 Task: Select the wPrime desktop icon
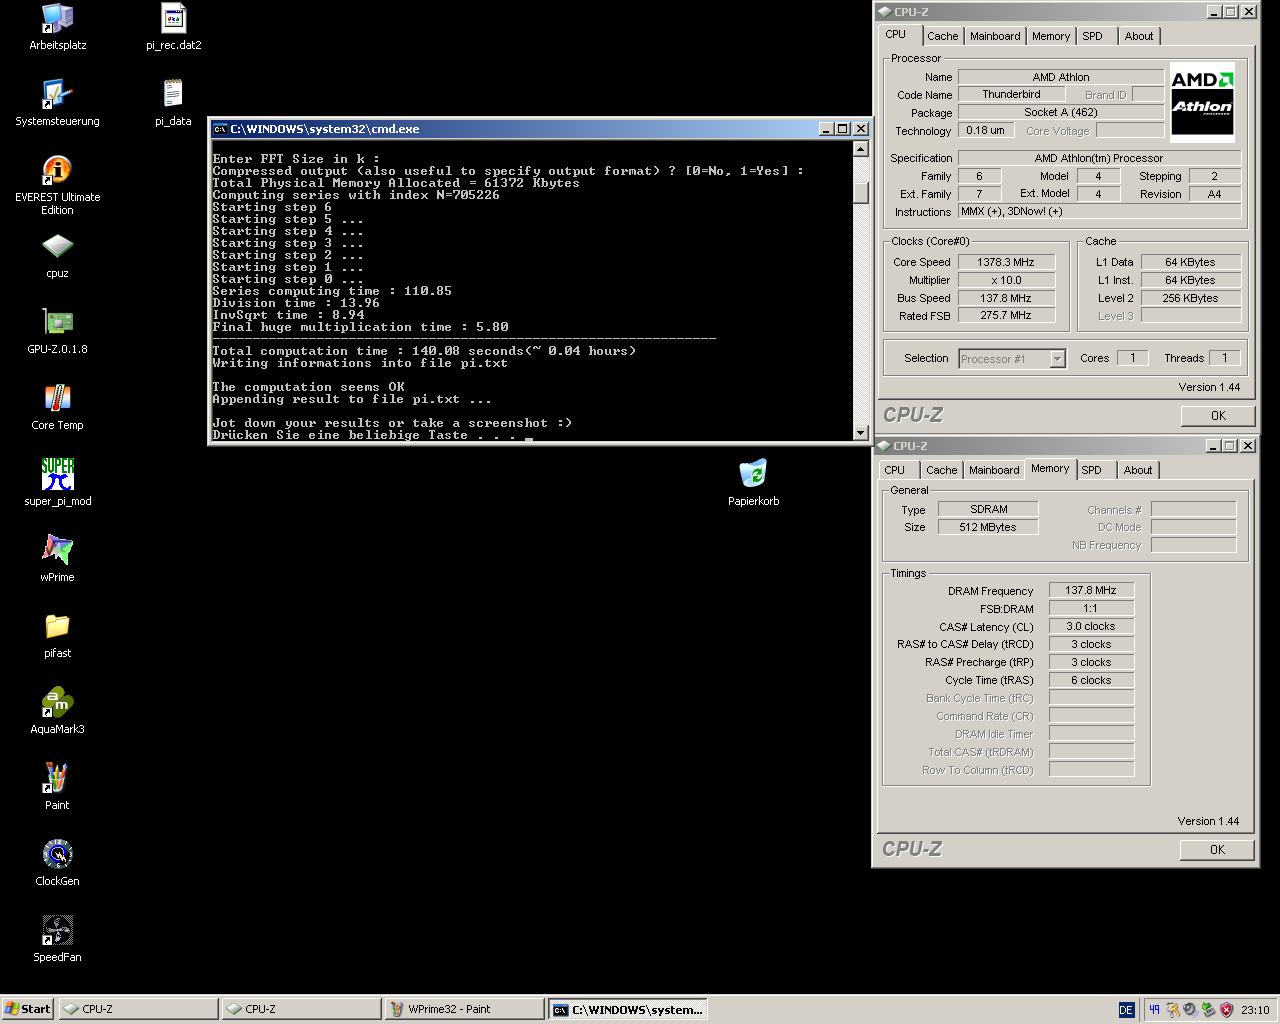coord(57,558)
